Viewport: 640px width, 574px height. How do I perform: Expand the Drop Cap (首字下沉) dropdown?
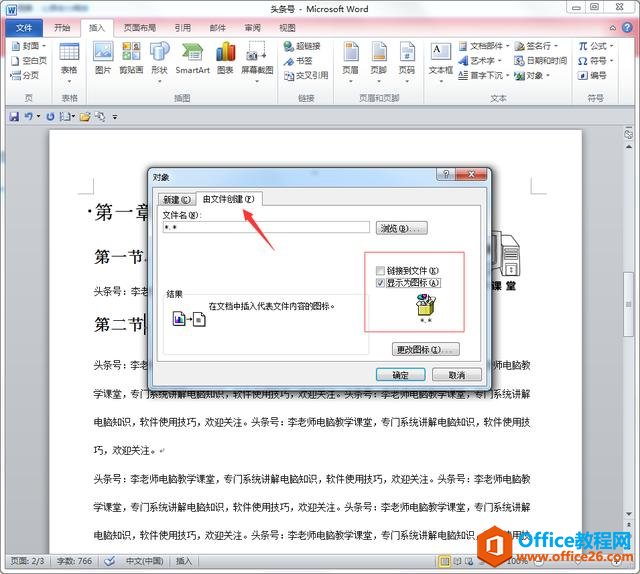point(507,75)
